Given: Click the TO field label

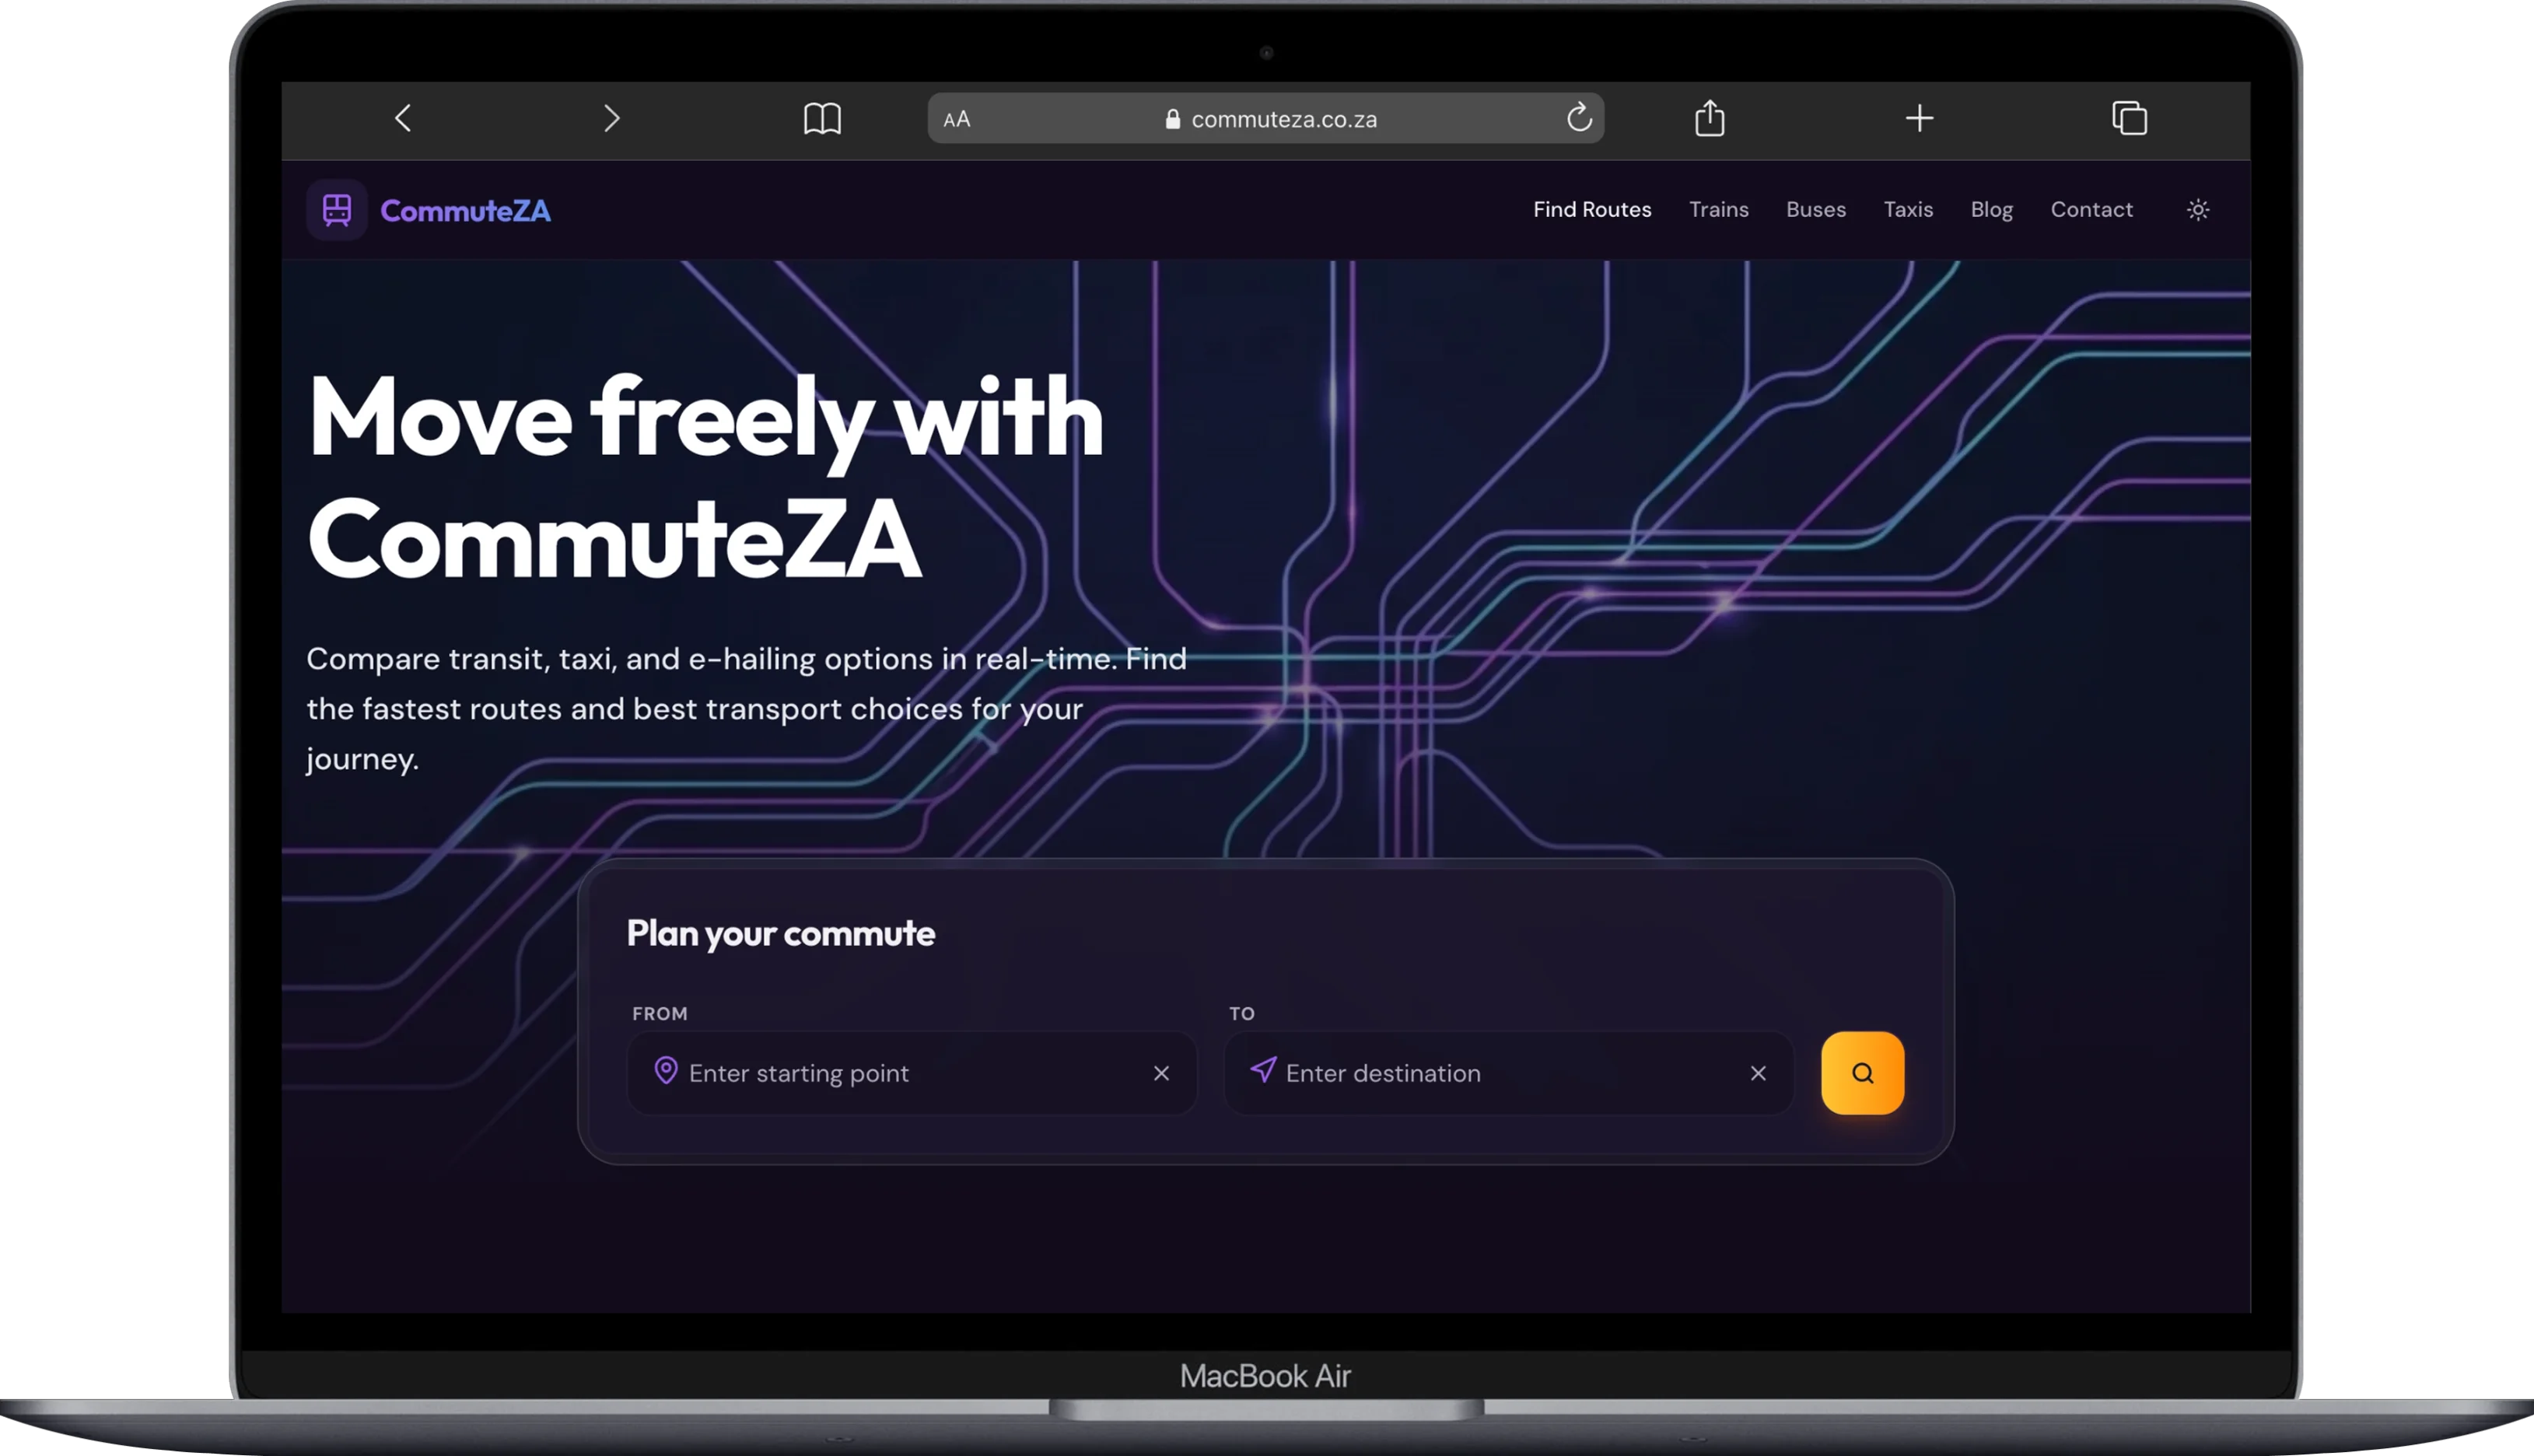Looking at the screenshot, I should (x=1242, y=1013).
